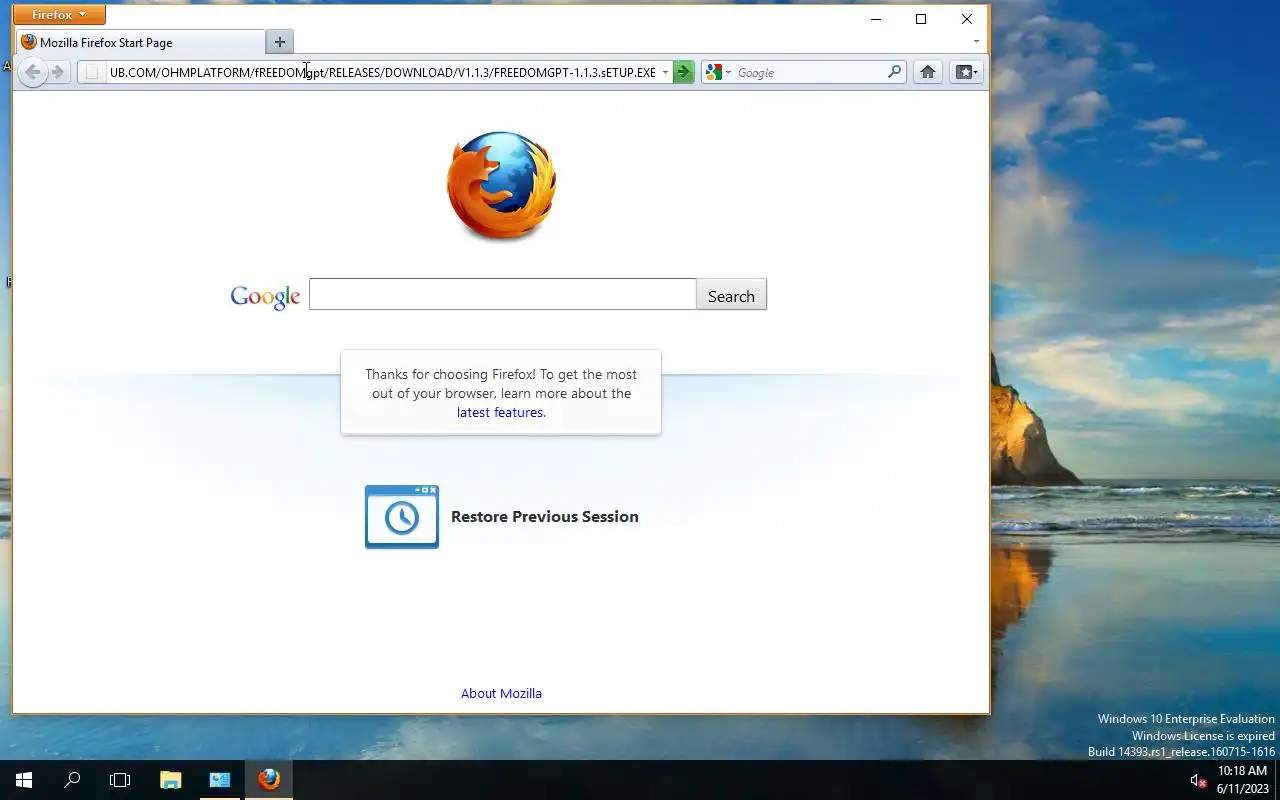Click the Restore Previous Session clock icon
1280x800 pixels.
tap(402, 517)
